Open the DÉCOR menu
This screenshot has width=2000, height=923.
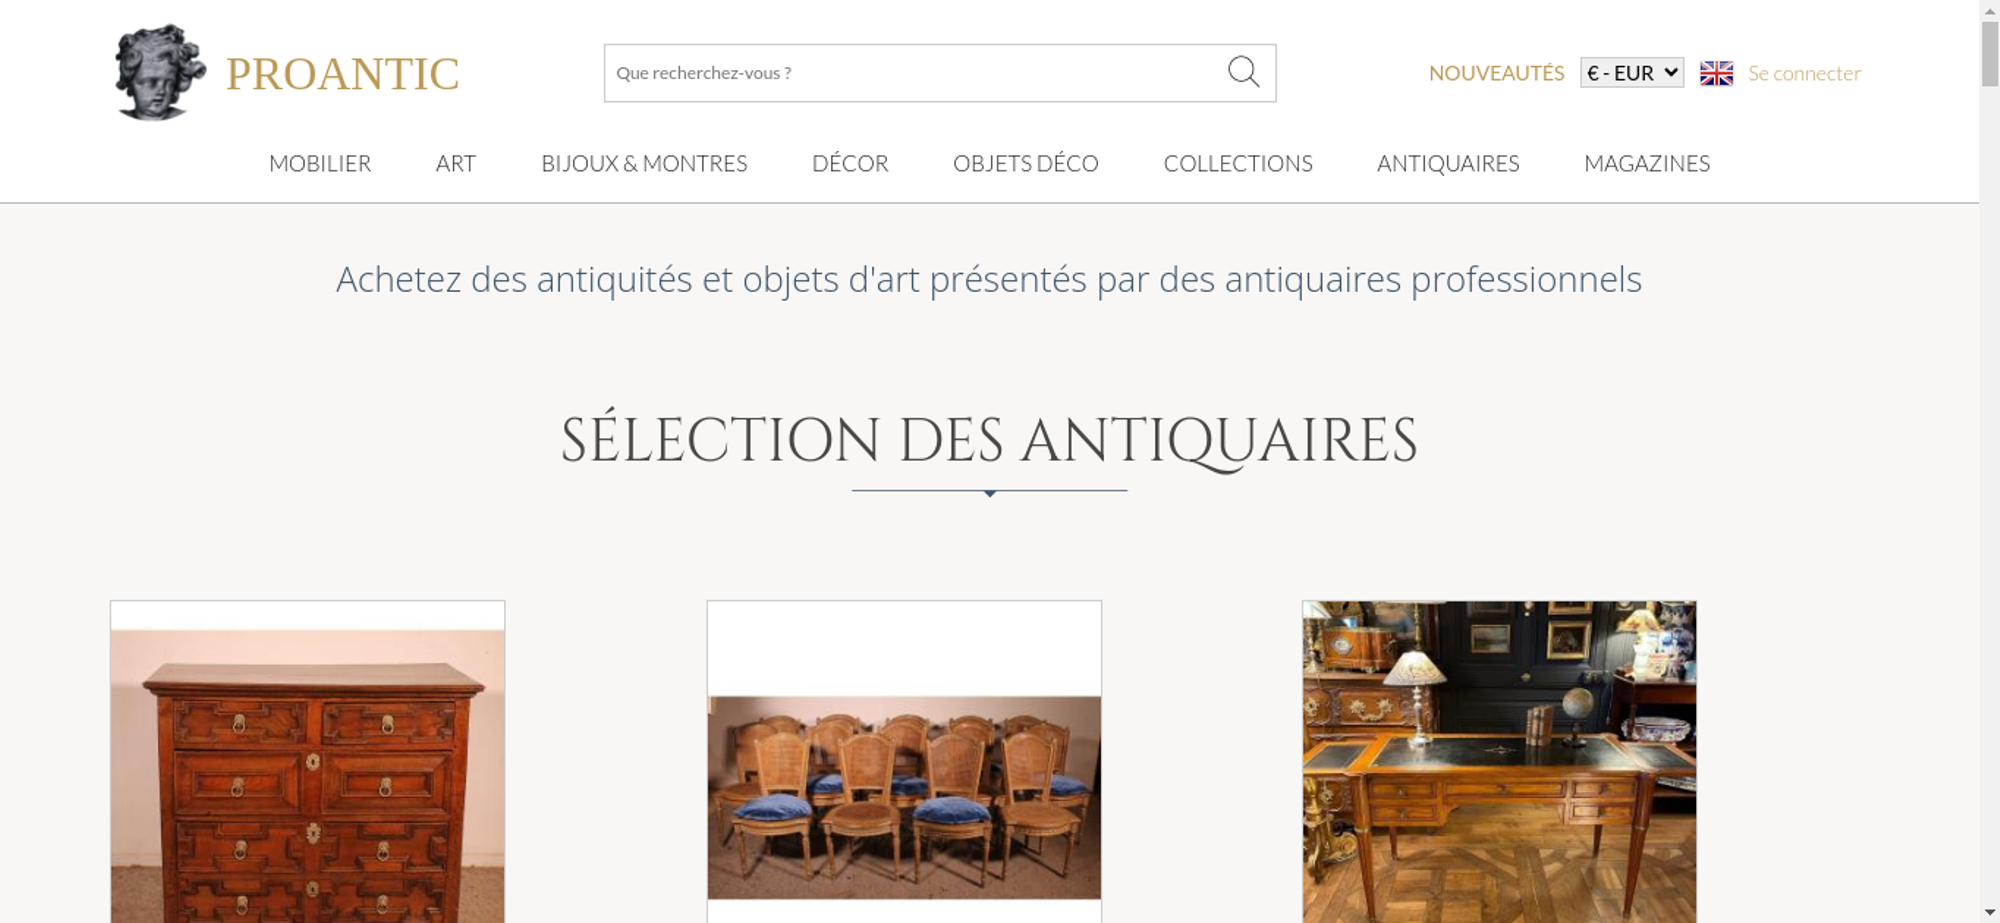850,163
